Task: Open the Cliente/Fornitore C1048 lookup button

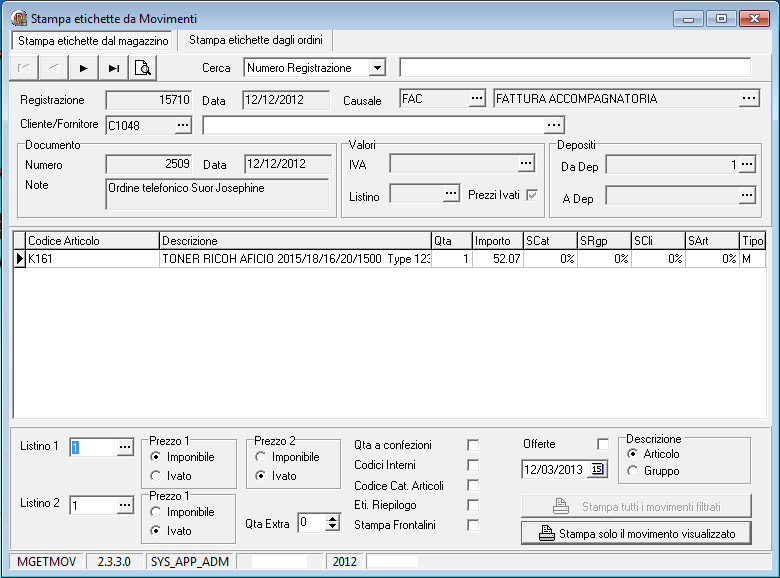Action: click(x=183, y=125)
